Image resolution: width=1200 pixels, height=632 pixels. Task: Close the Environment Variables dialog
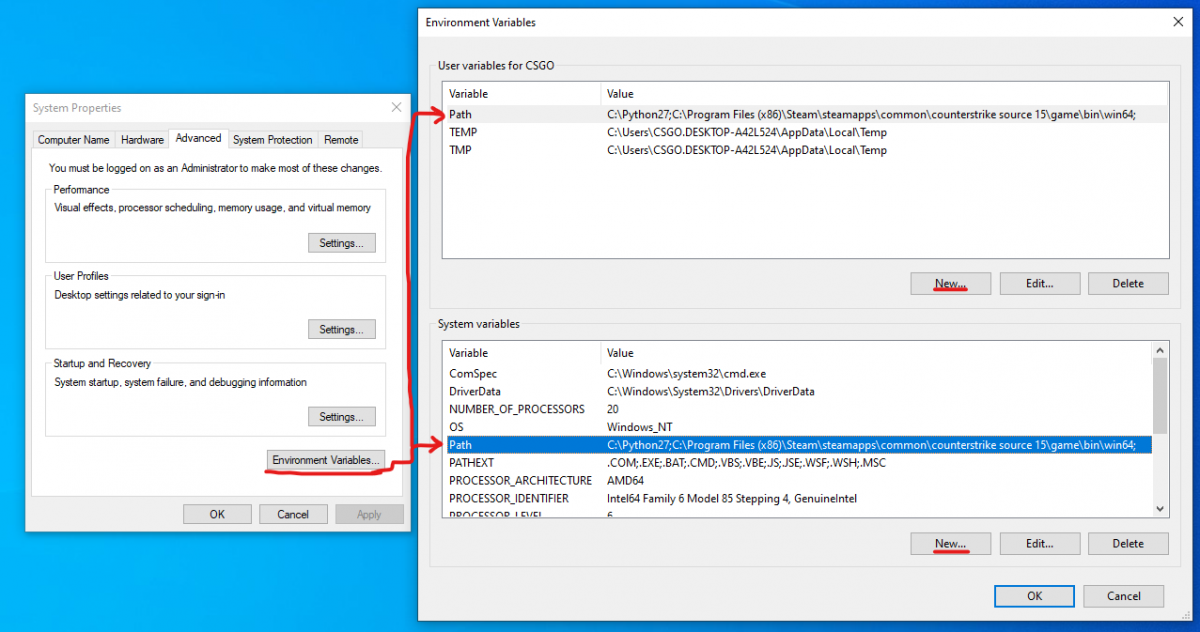[1177, 21]
